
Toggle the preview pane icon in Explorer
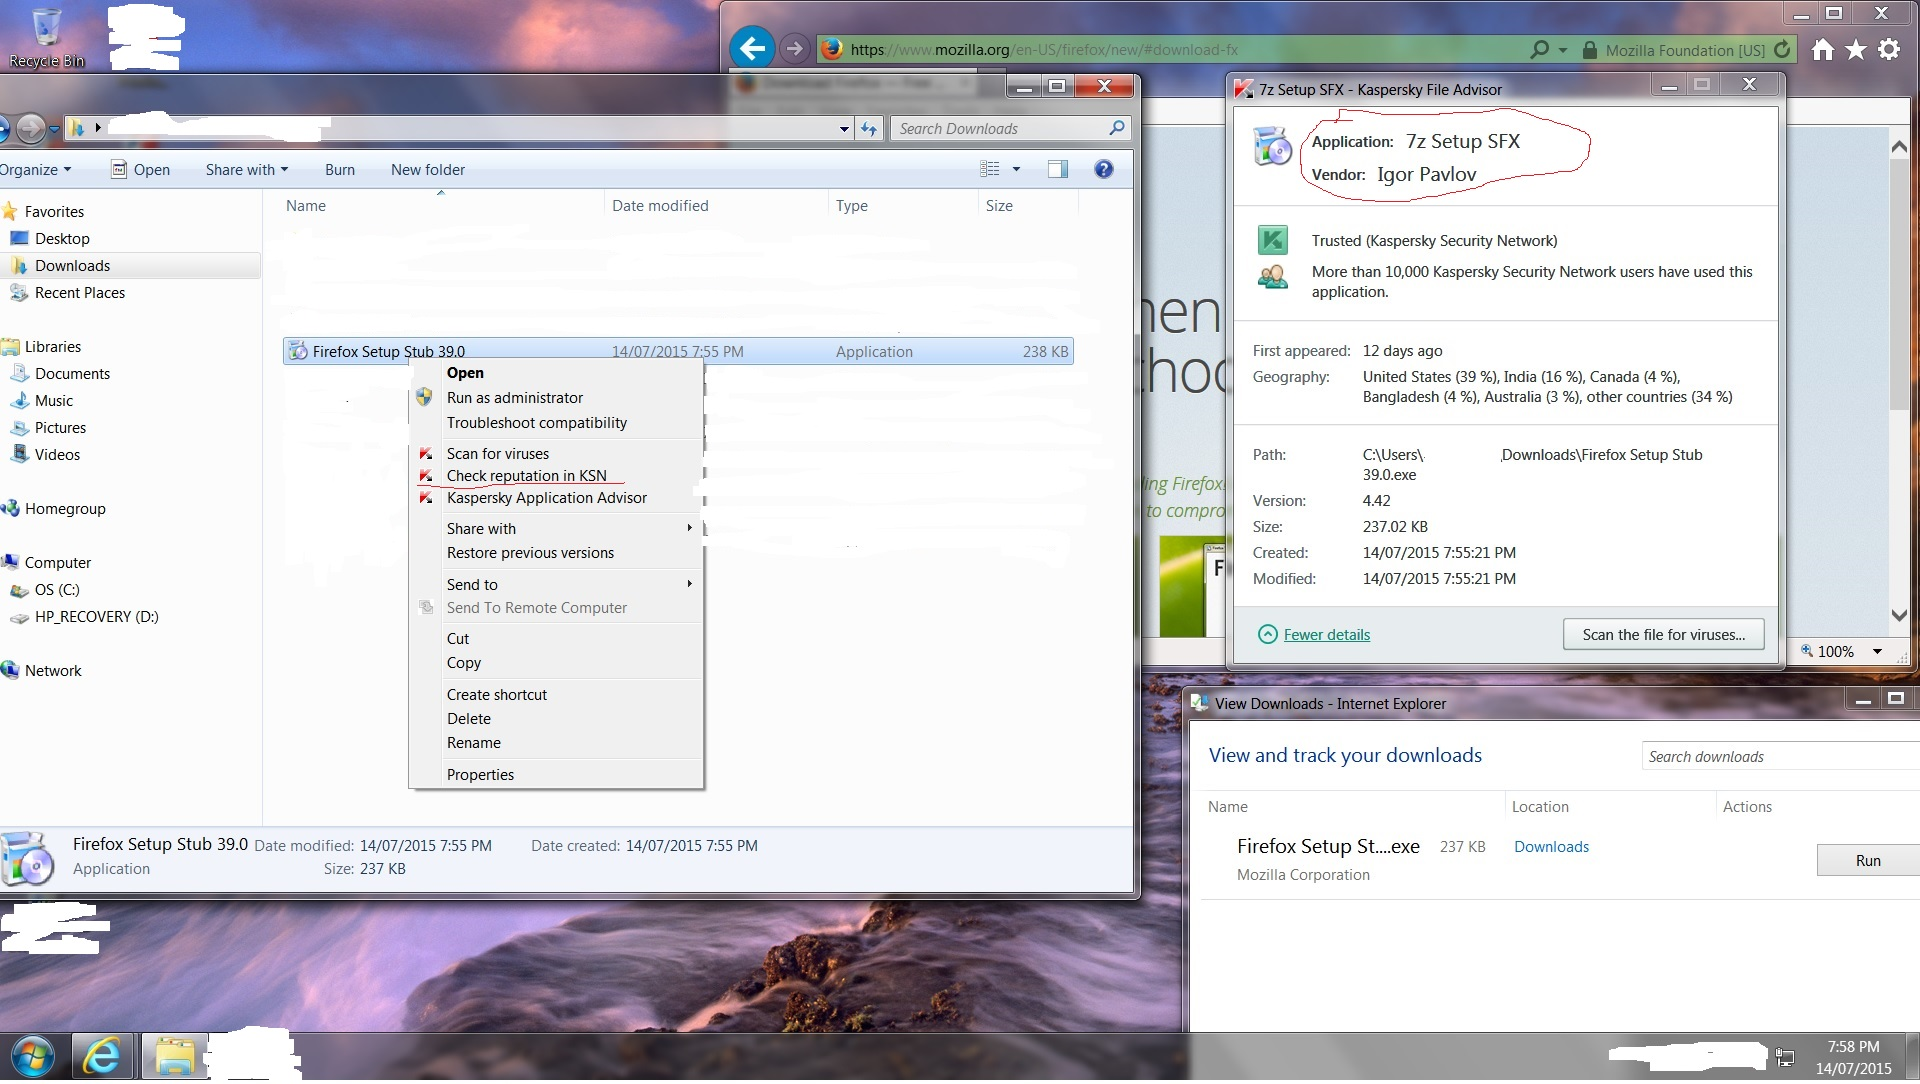pyautogui.click(x=1057, y=169)
